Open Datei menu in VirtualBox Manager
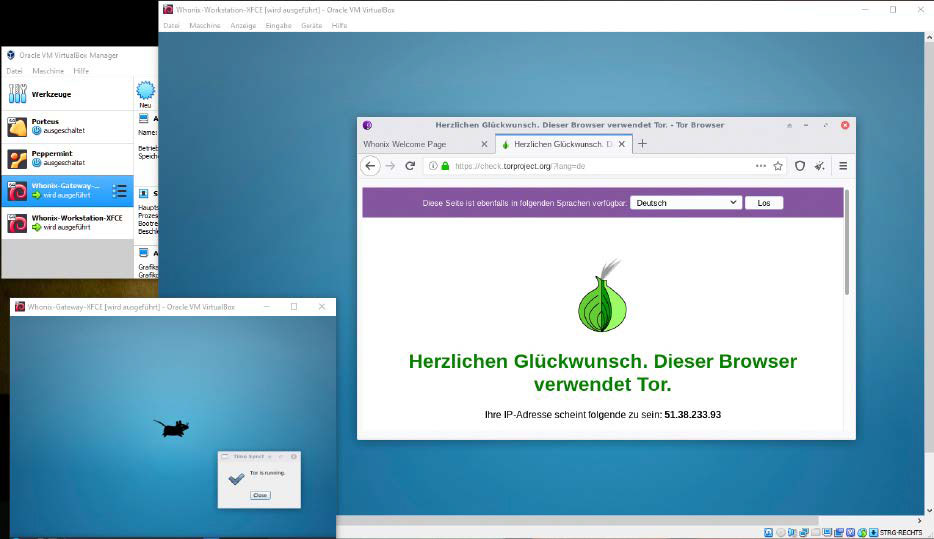The height and width of the screenshot is (539, 934). 14,71
